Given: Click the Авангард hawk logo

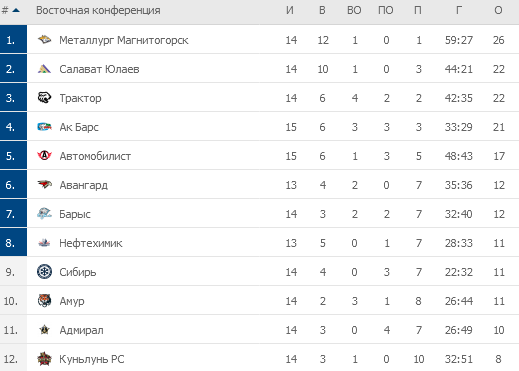Looking at the screenshot, I should [44, 184].
